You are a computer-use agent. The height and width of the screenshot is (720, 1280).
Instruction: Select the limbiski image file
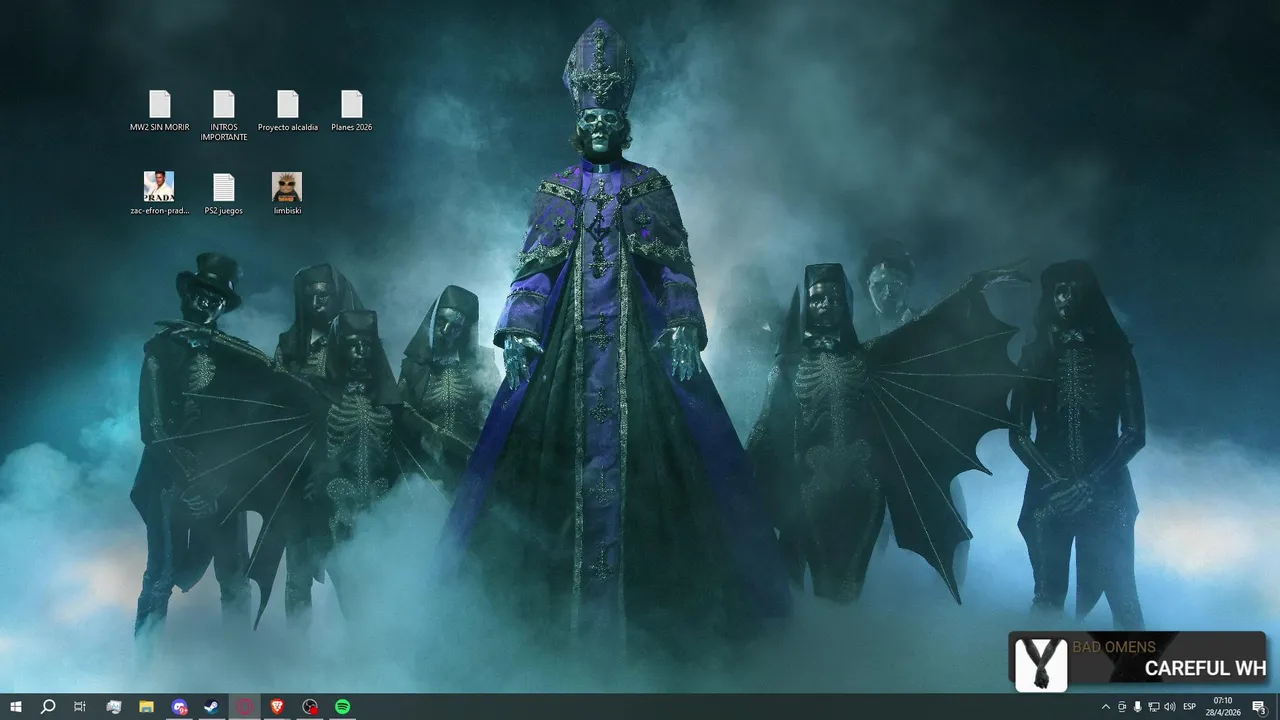click(287, 194)
